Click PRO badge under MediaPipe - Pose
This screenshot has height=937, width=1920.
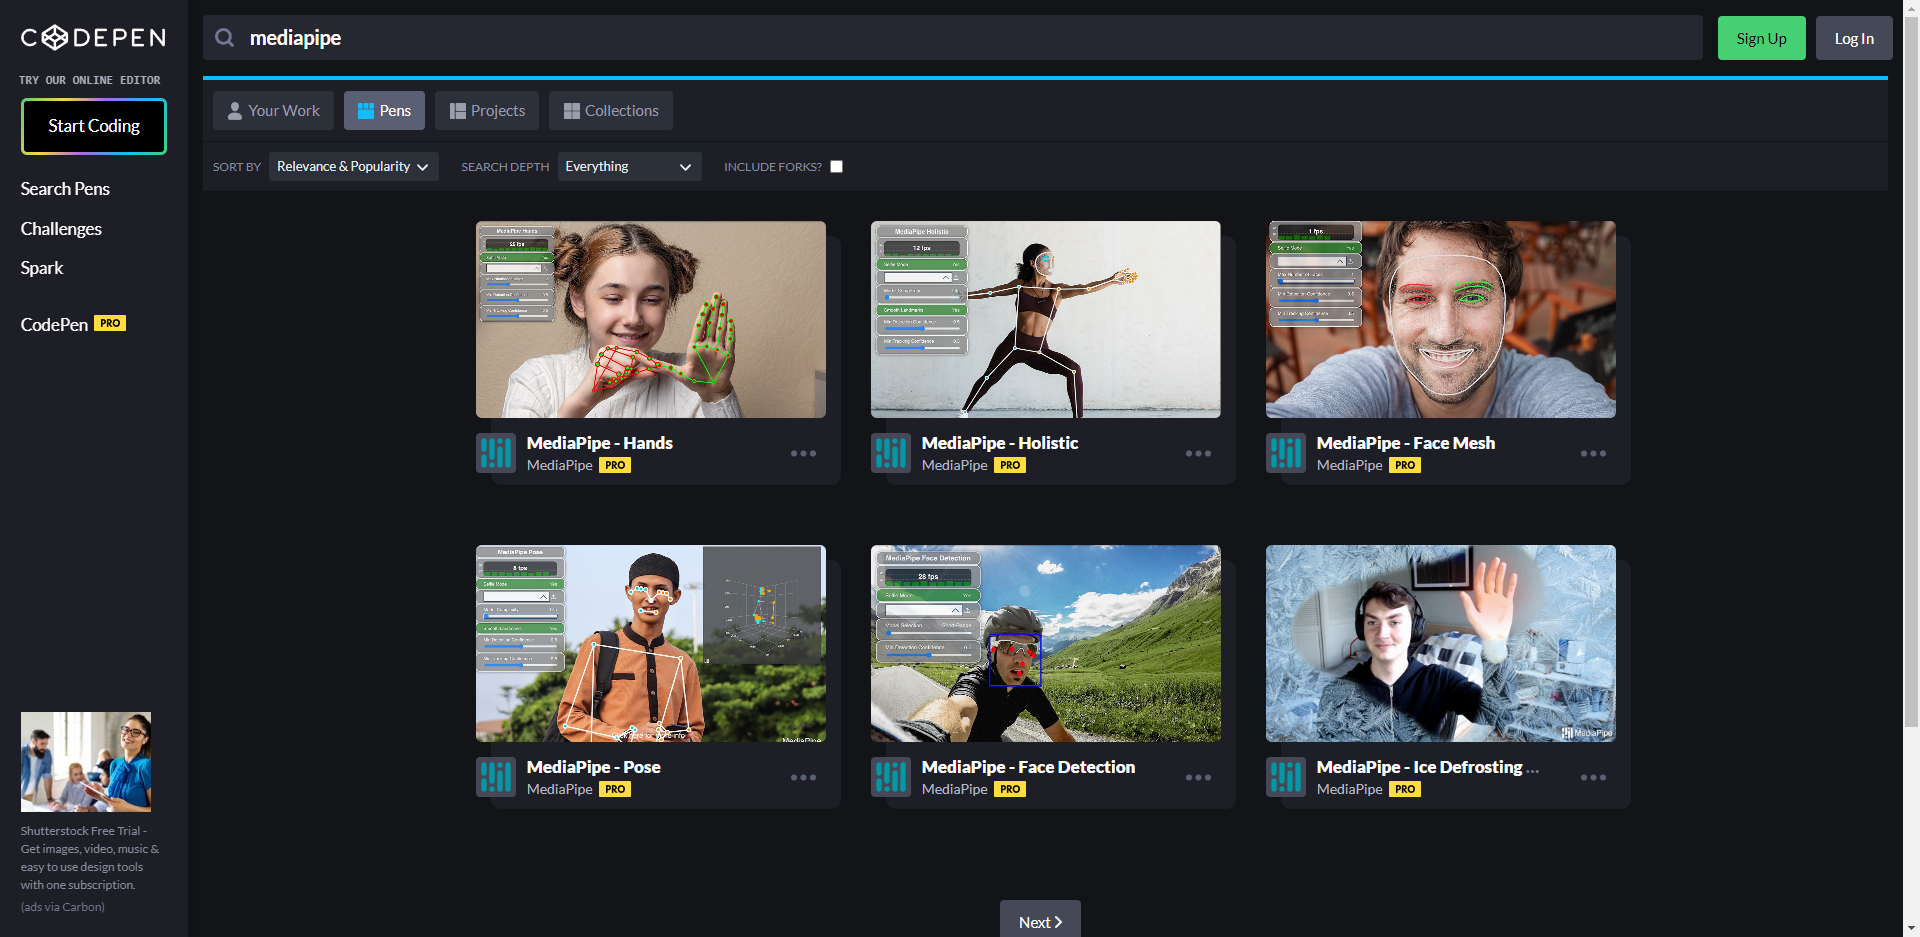(x=615, y=789)
